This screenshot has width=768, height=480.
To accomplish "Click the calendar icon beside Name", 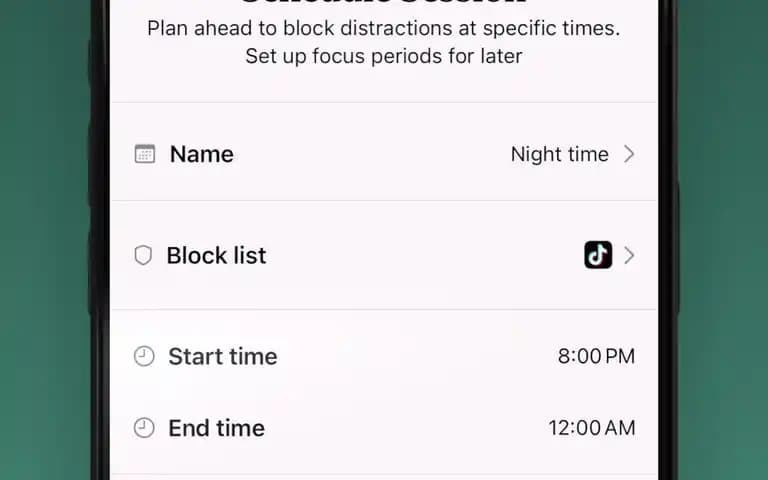I will tap(144, 154).
